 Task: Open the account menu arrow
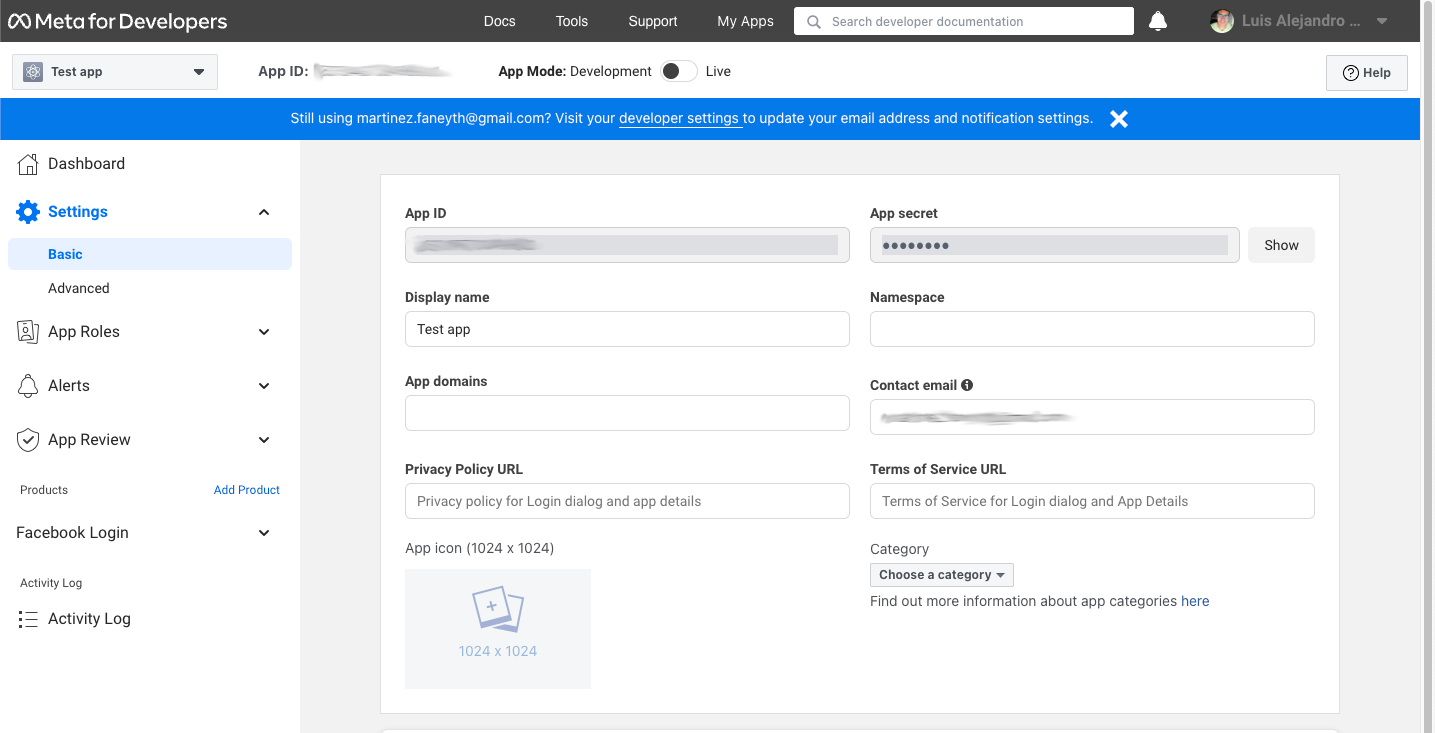tap(1382, 21)
